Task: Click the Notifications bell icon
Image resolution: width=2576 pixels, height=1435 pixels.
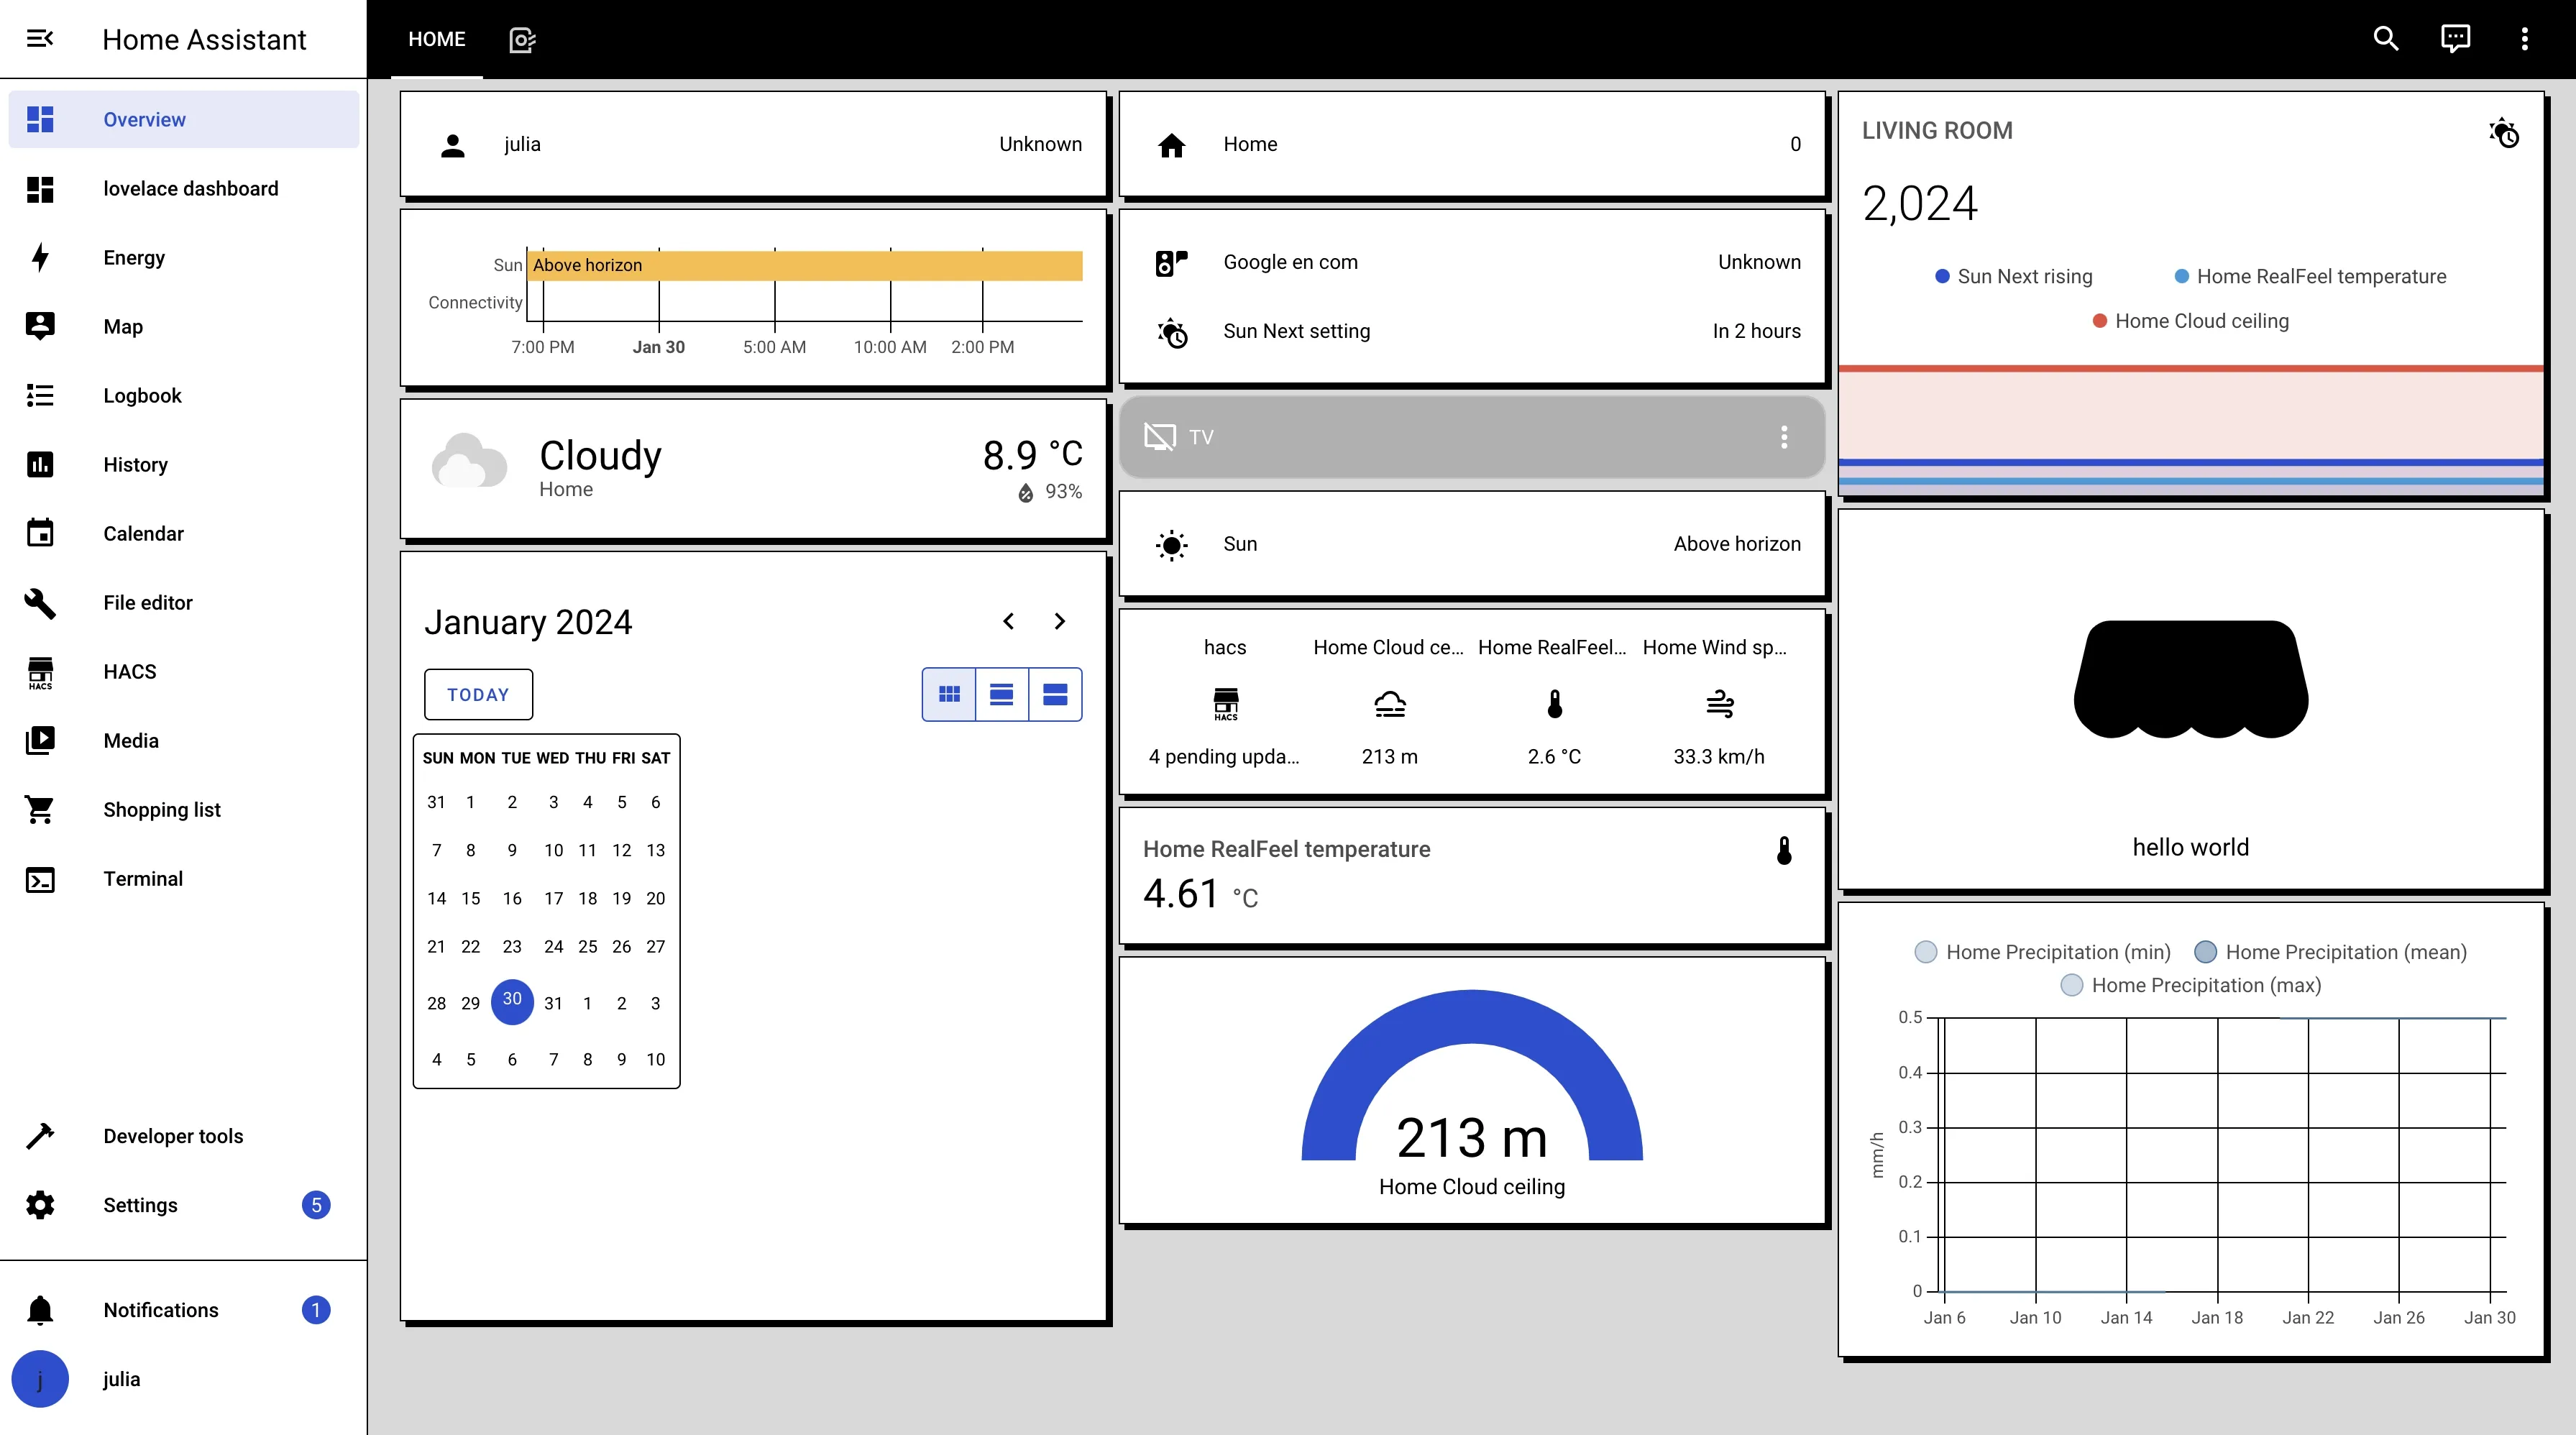Action: 40,1310
